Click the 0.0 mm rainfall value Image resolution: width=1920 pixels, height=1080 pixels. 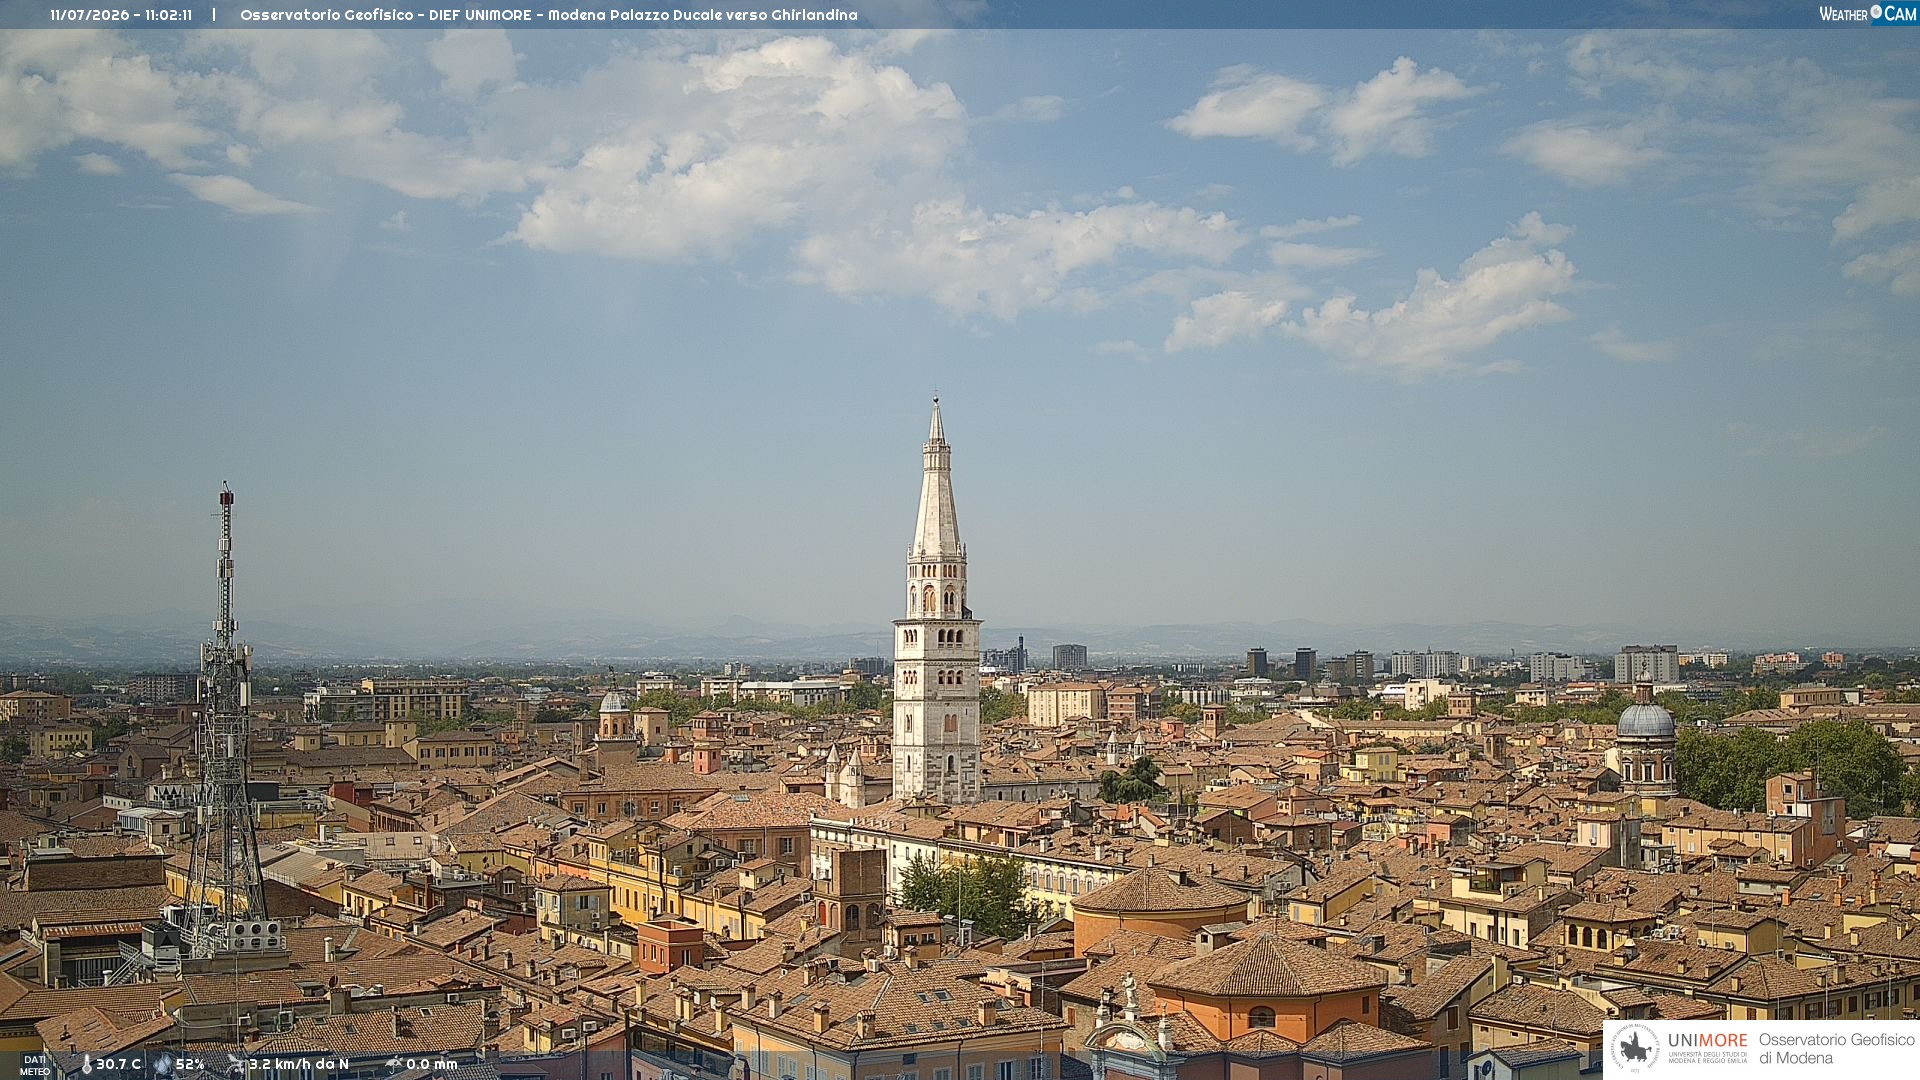(432, 1065)
